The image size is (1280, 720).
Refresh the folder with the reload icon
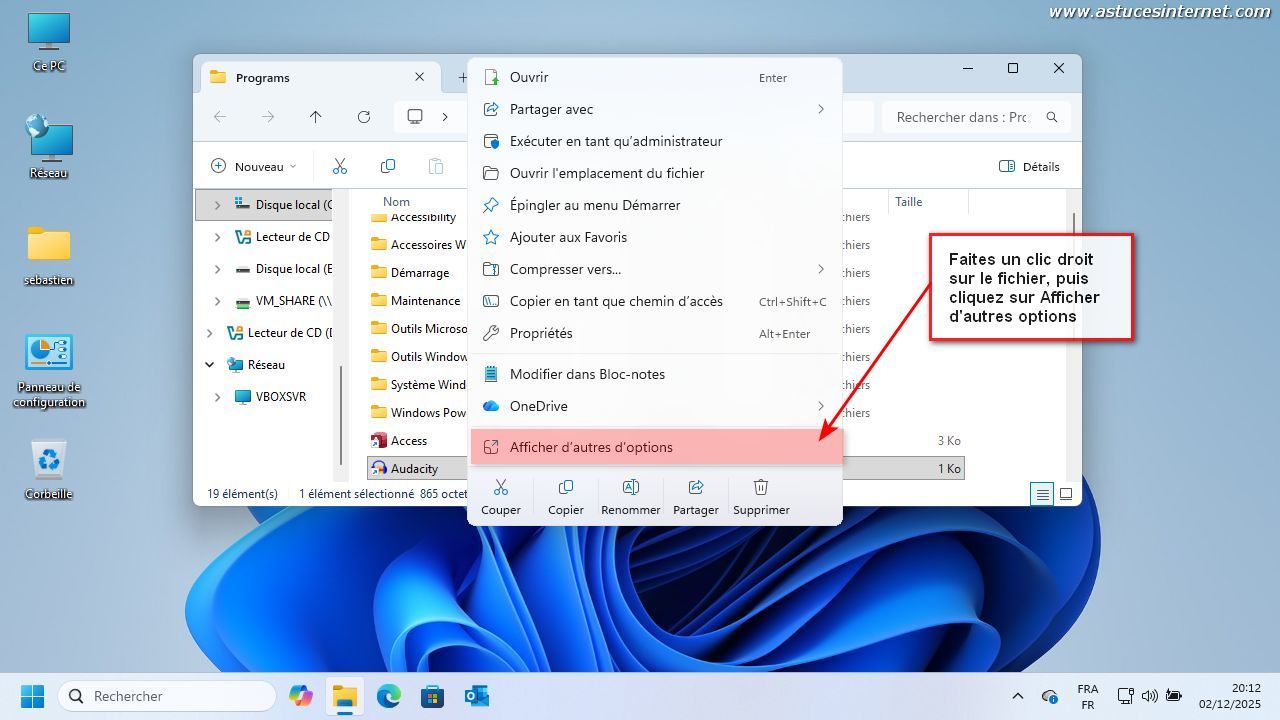coord(364,117)
